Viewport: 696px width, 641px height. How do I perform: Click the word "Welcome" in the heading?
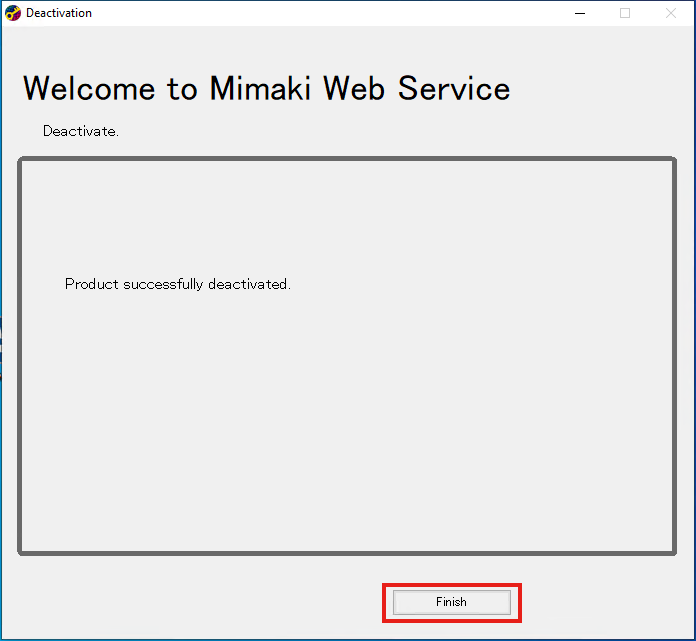[x=90, y=88]
